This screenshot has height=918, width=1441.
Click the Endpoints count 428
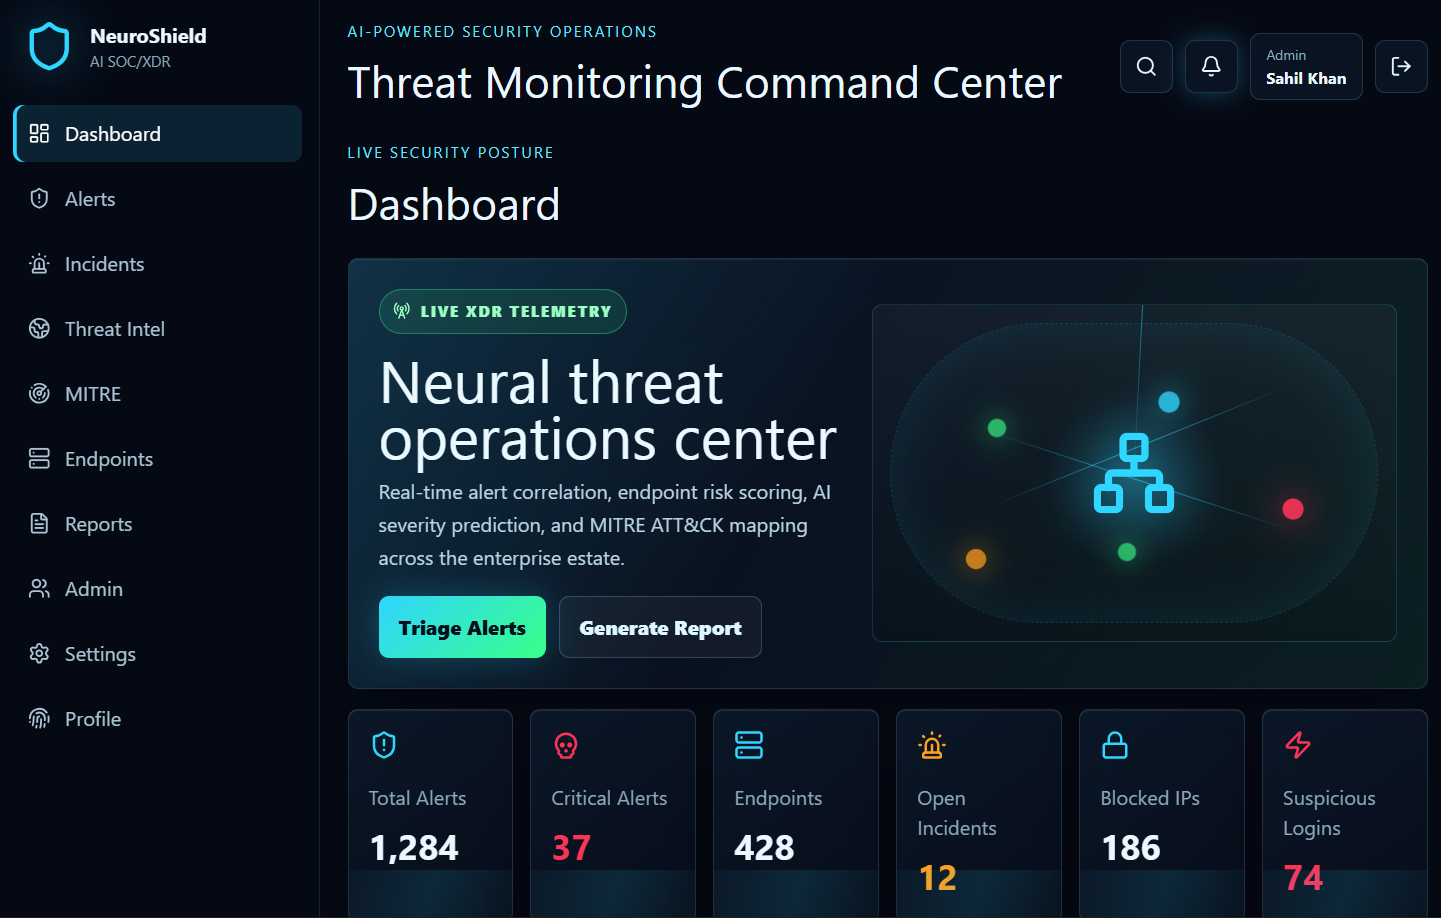coord(764,848)
